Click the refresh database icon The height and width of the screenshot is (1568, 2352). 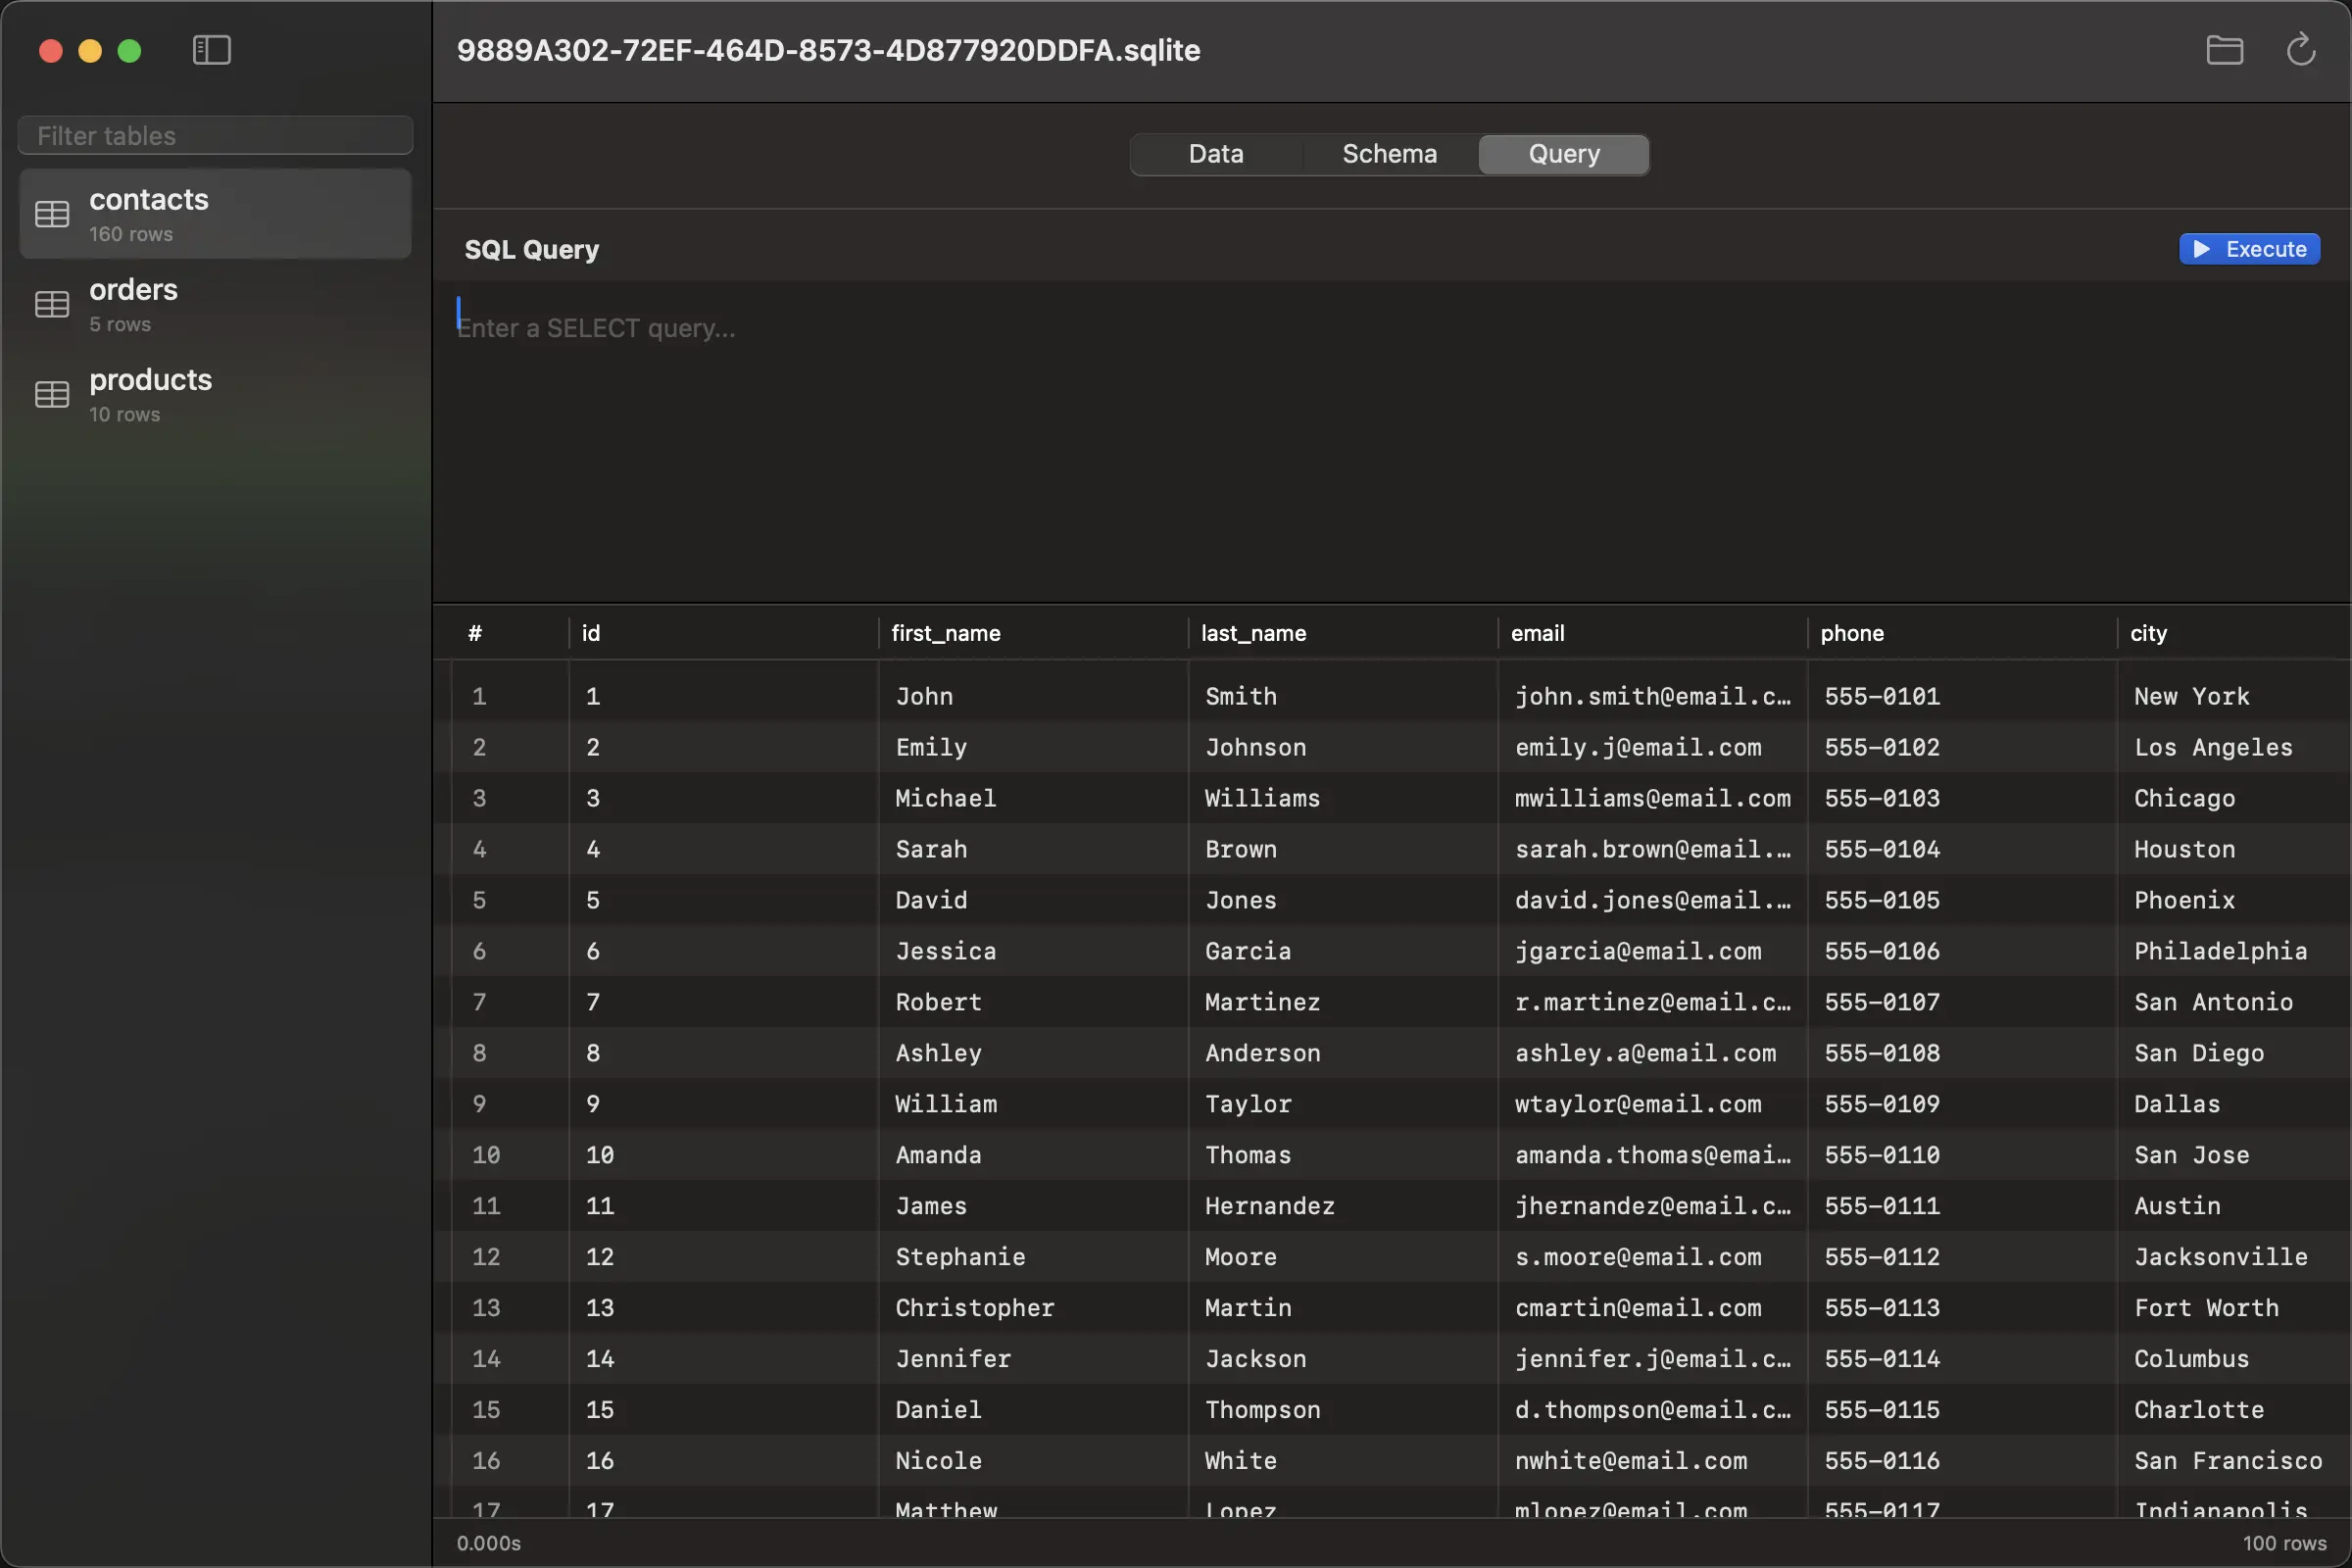point(2300,50)
